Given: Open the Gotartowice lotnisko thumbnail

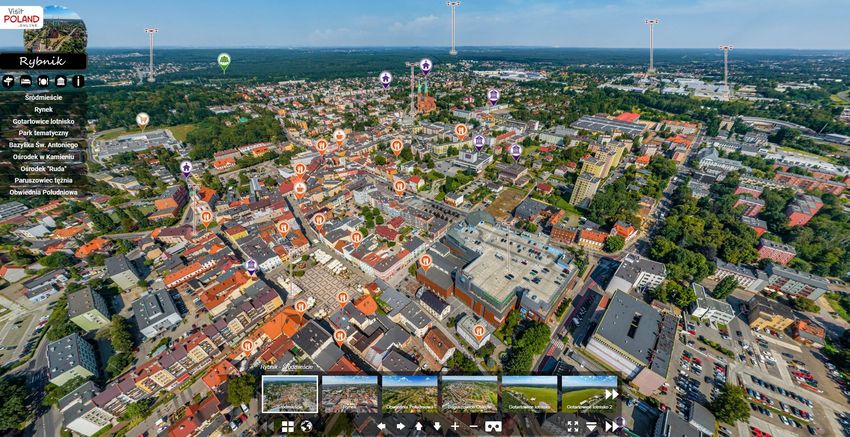Looking at the screenshot, I should 530,394.
